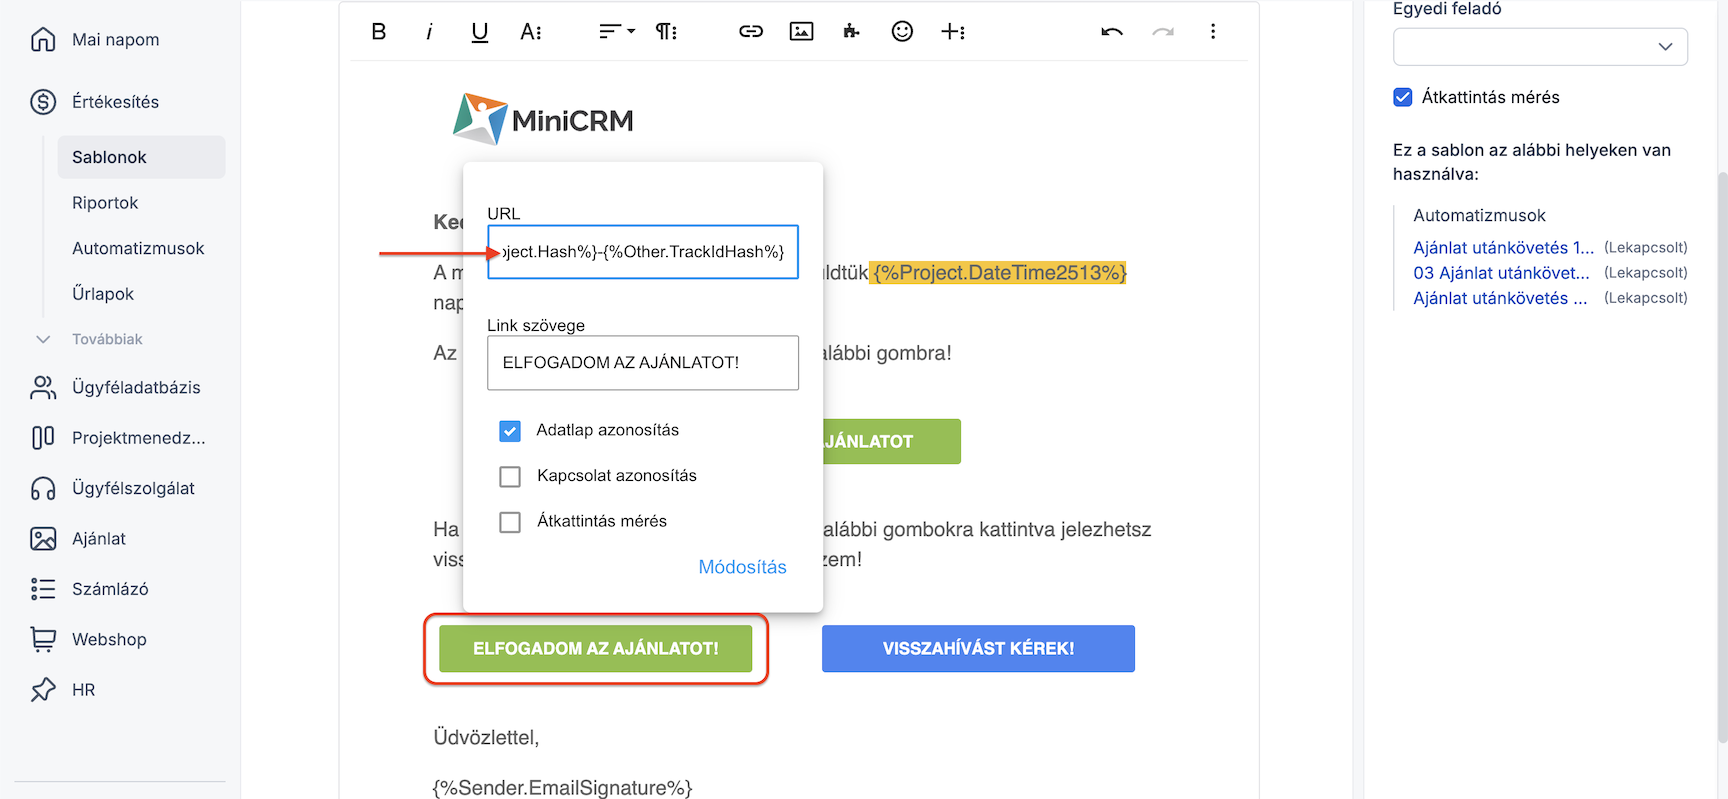Click the MiniCRM logo image
Image resolution: width=1728 pixels, height=799 pixels.
(543, 120)
